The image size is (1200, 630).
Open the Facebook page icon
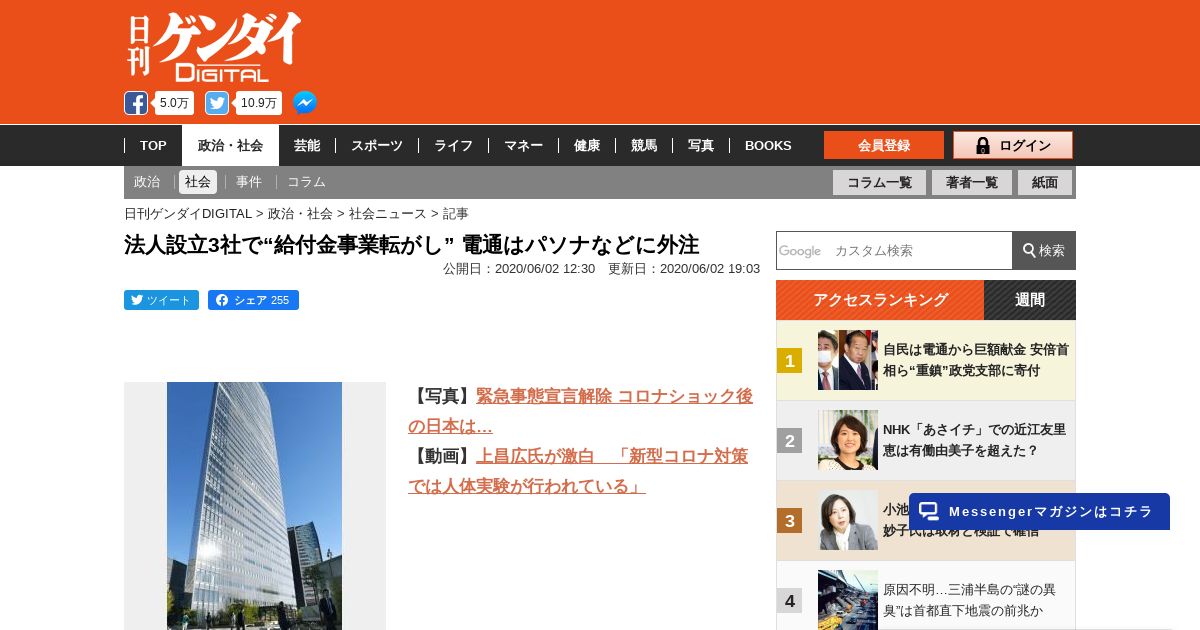[x=136, y=103]
